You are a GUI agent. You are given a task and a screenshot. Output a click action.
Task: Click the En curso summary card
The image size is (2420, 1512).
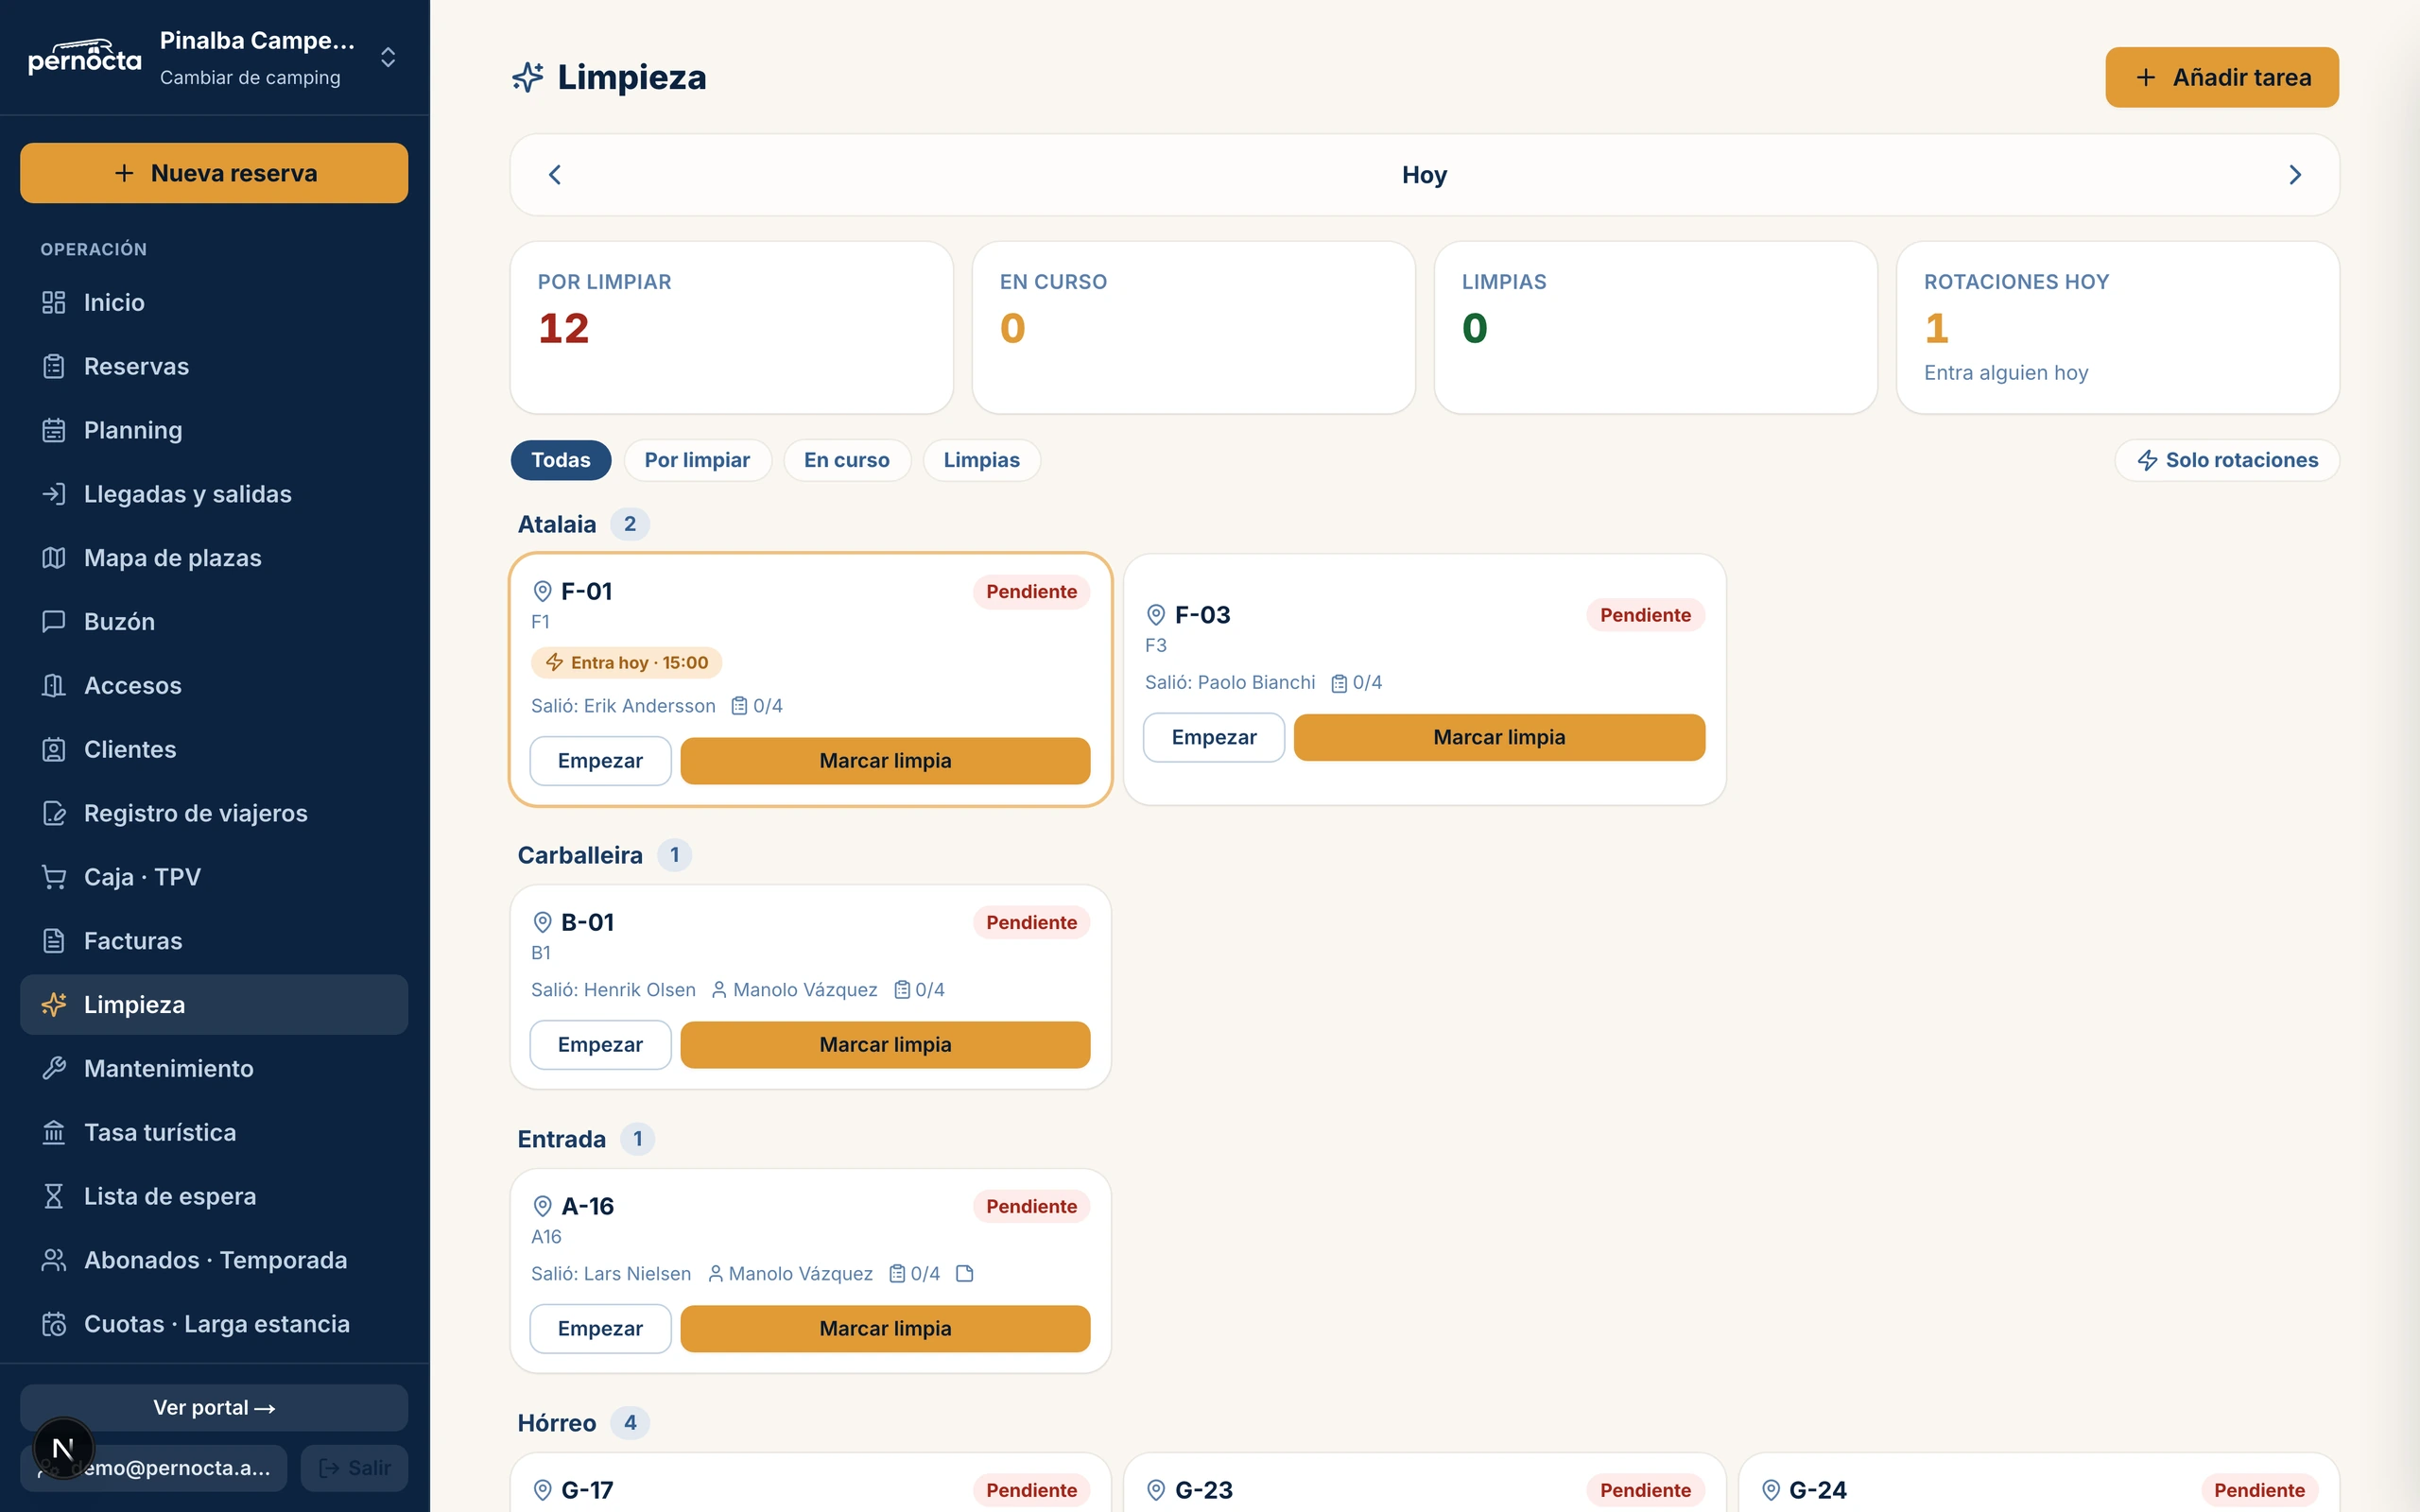1193,327
